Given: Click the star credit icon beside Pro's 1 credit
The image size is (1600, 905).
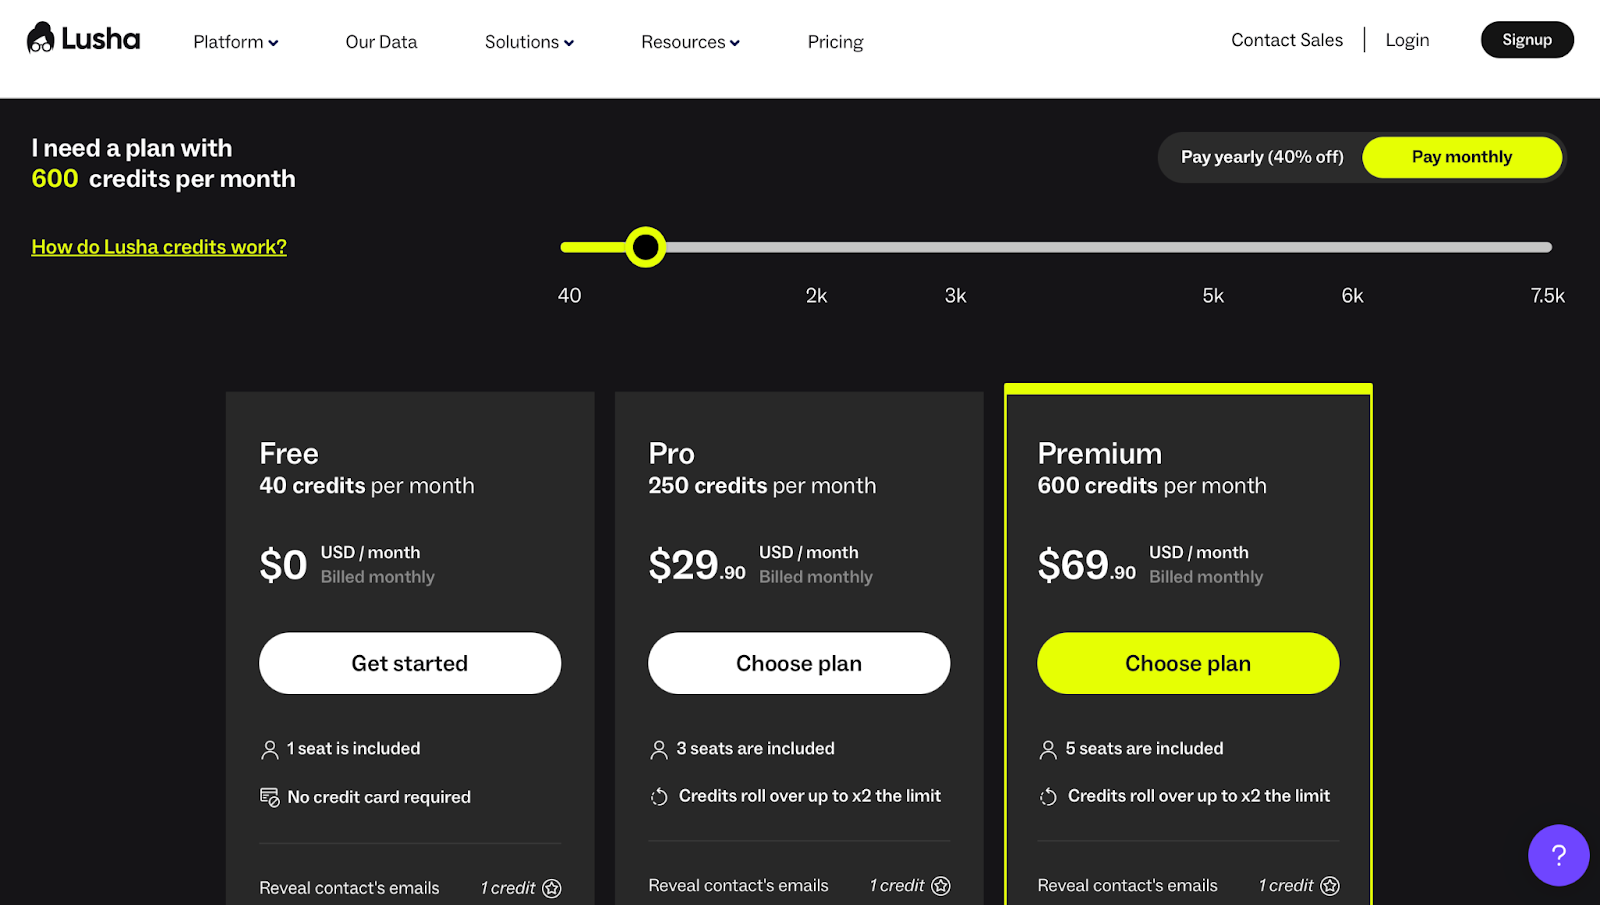Looking at the screenshot, I should pos(940,885).
